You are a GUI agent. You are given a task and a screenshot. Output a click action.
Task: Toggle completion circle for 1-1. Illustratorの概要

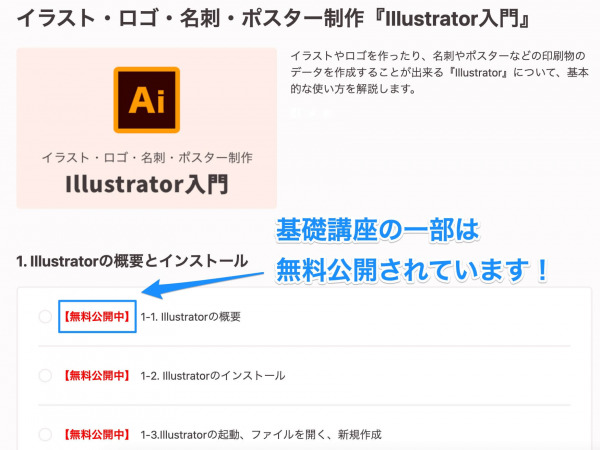[45, 316]
